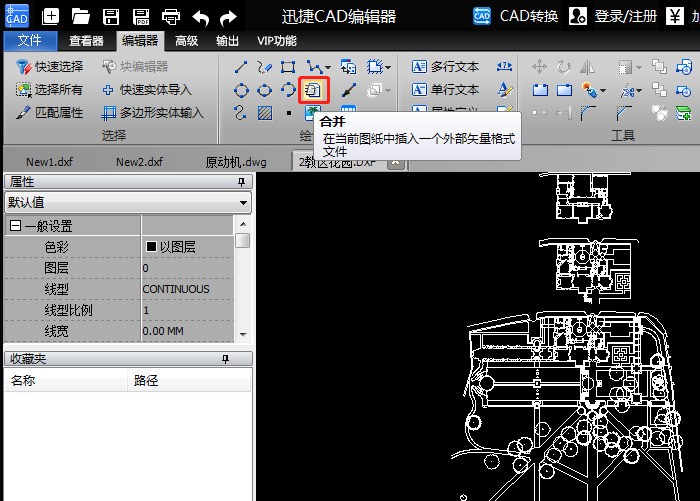Click the save as PDF icon
Image resolution: width=700 pixels, height=501 pixels.
coord(141,17)
